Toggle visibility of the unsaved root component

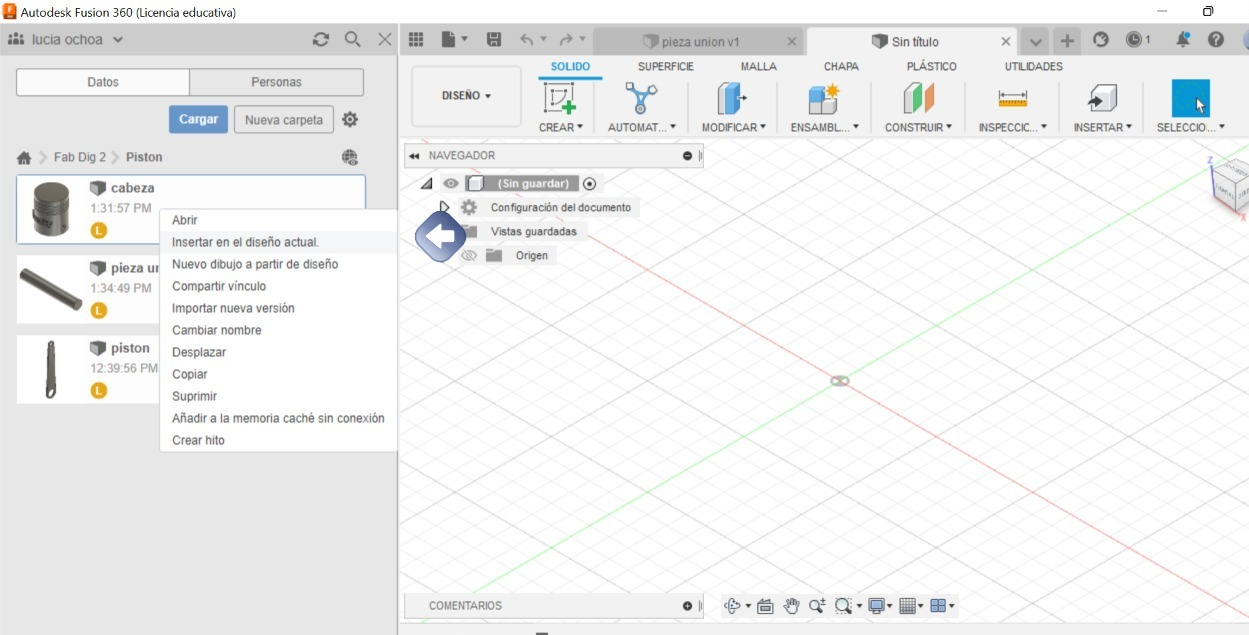pyautogui.click(x=451, y=184)
